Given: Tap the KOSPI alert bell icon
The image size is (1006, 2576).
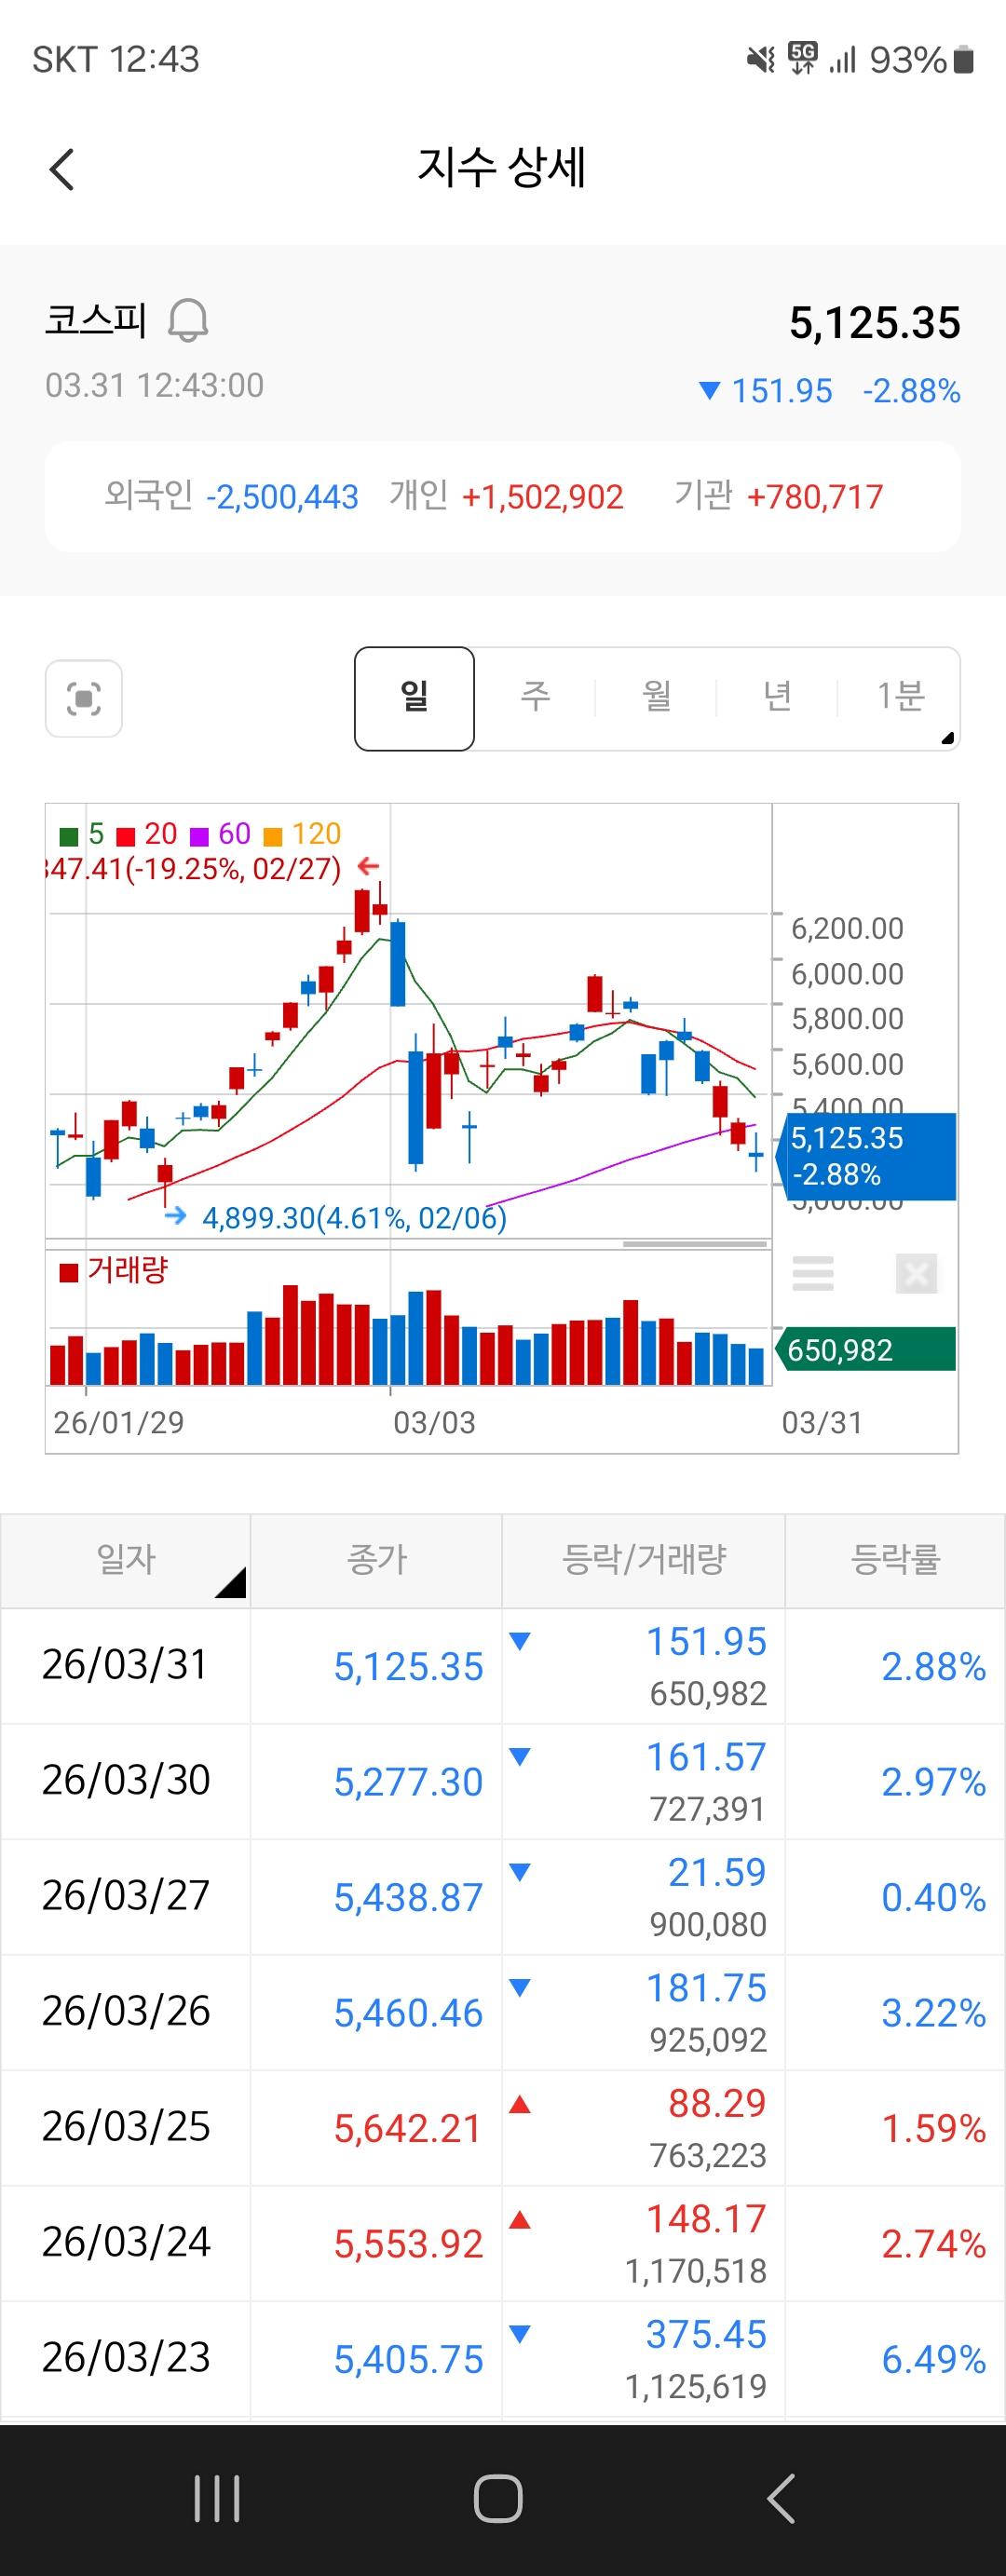Looking at the screenshot, I should [x=187, y=321].
